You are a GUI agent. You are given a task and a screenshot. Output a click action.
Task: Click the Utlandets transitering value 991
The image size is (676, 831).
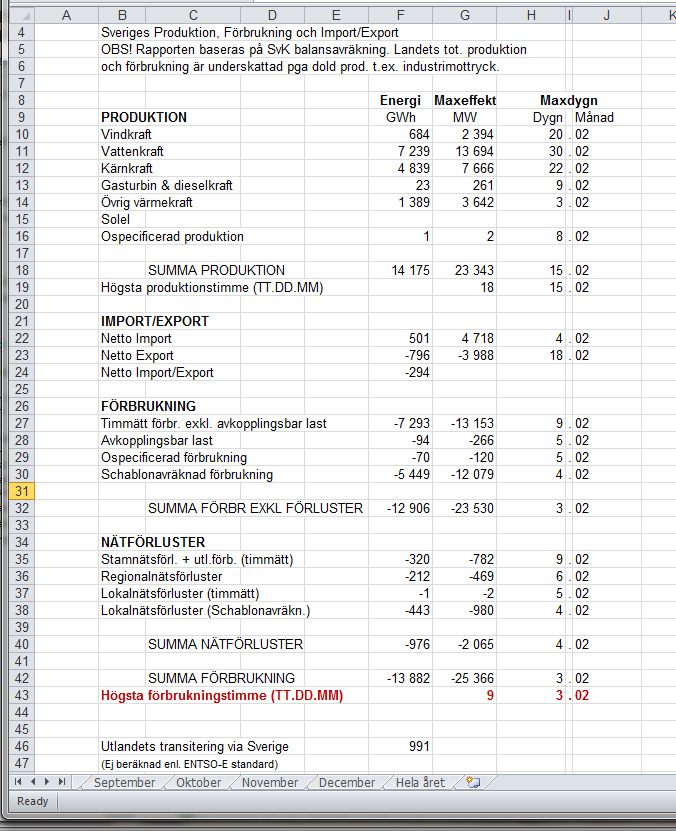pos(417,746)
